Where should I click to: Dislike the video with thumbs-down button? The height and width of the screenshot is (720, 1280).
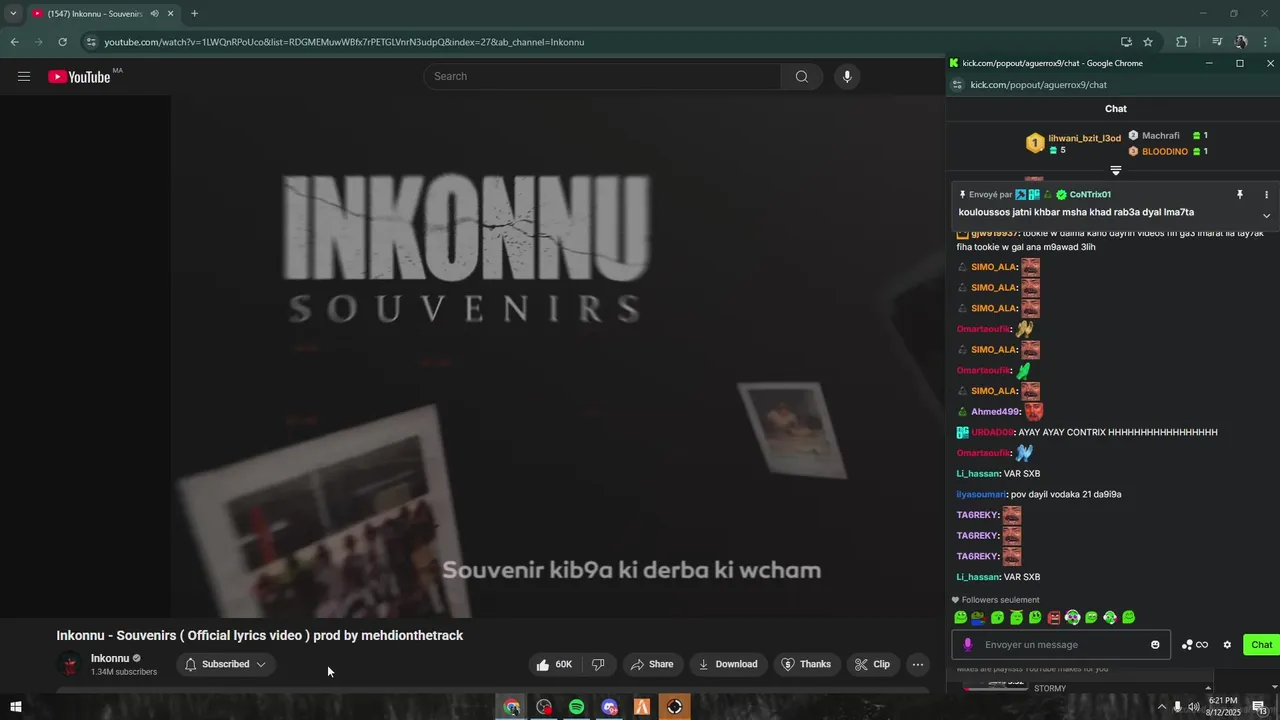point(598,664)
